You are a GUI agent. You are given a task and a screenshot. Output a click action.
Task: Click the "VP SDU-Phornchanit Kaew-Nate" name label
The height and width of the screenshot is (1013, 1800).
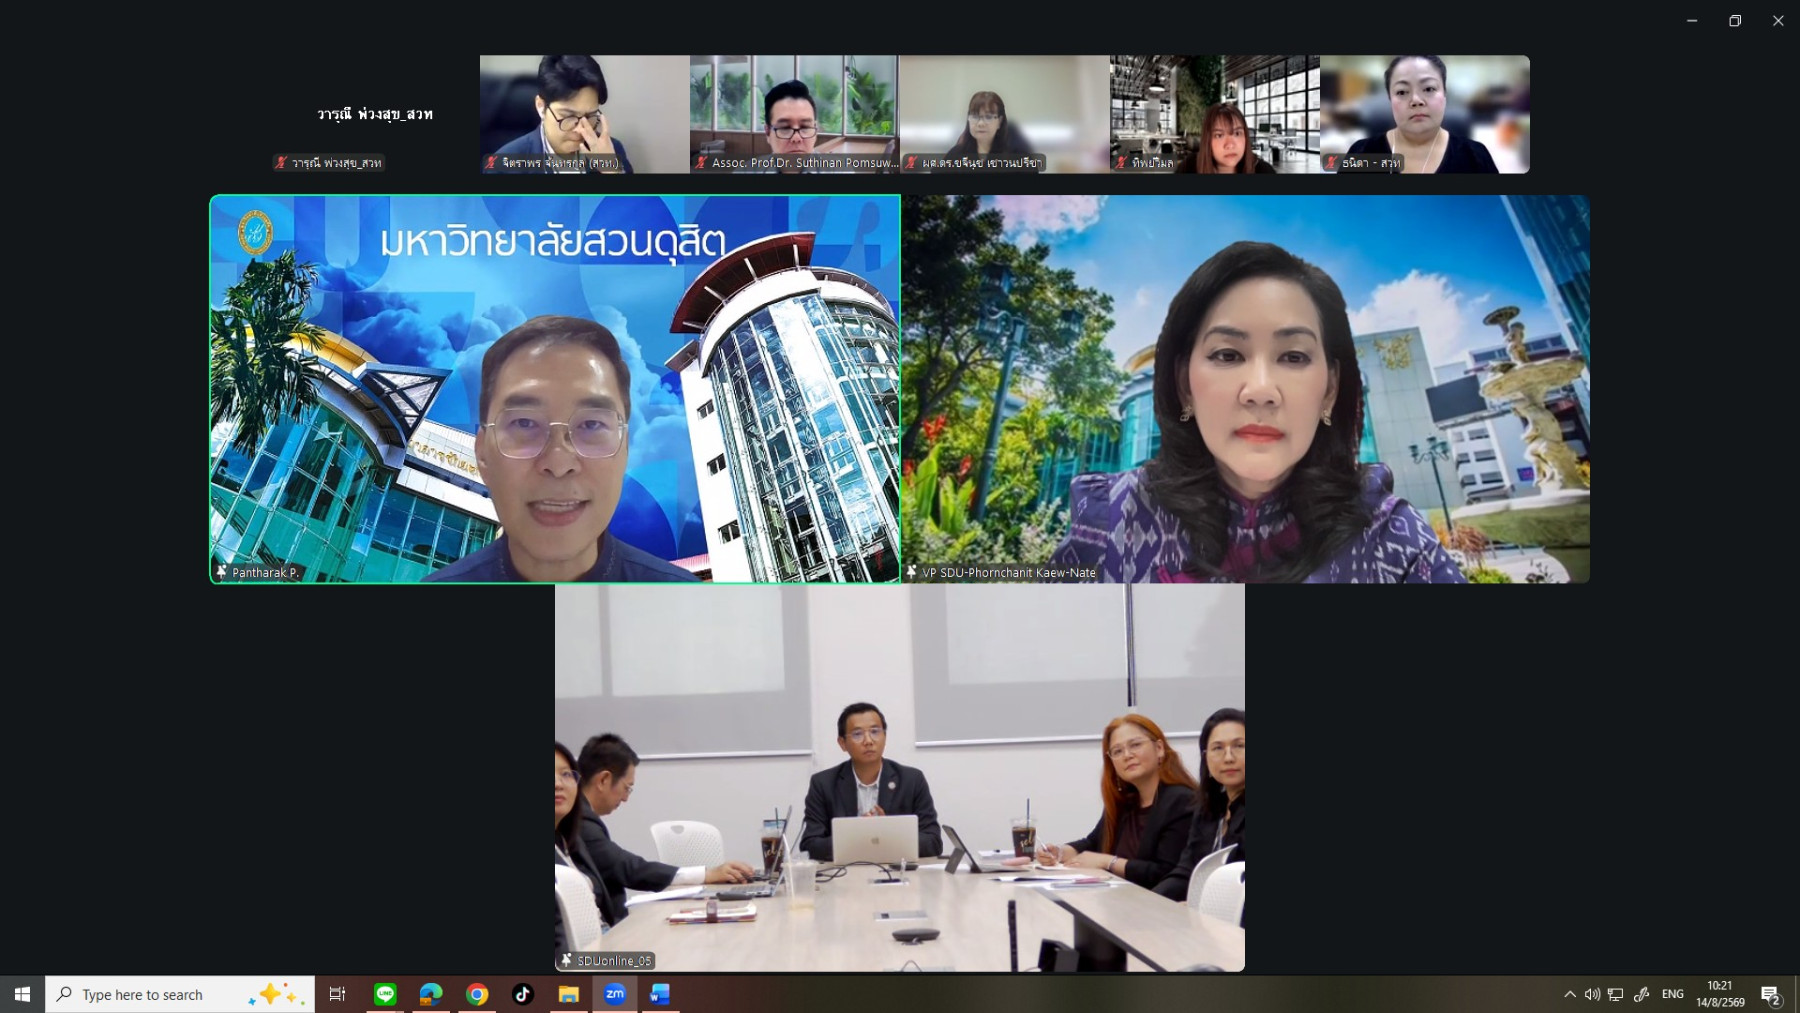tap(1009, 573)
